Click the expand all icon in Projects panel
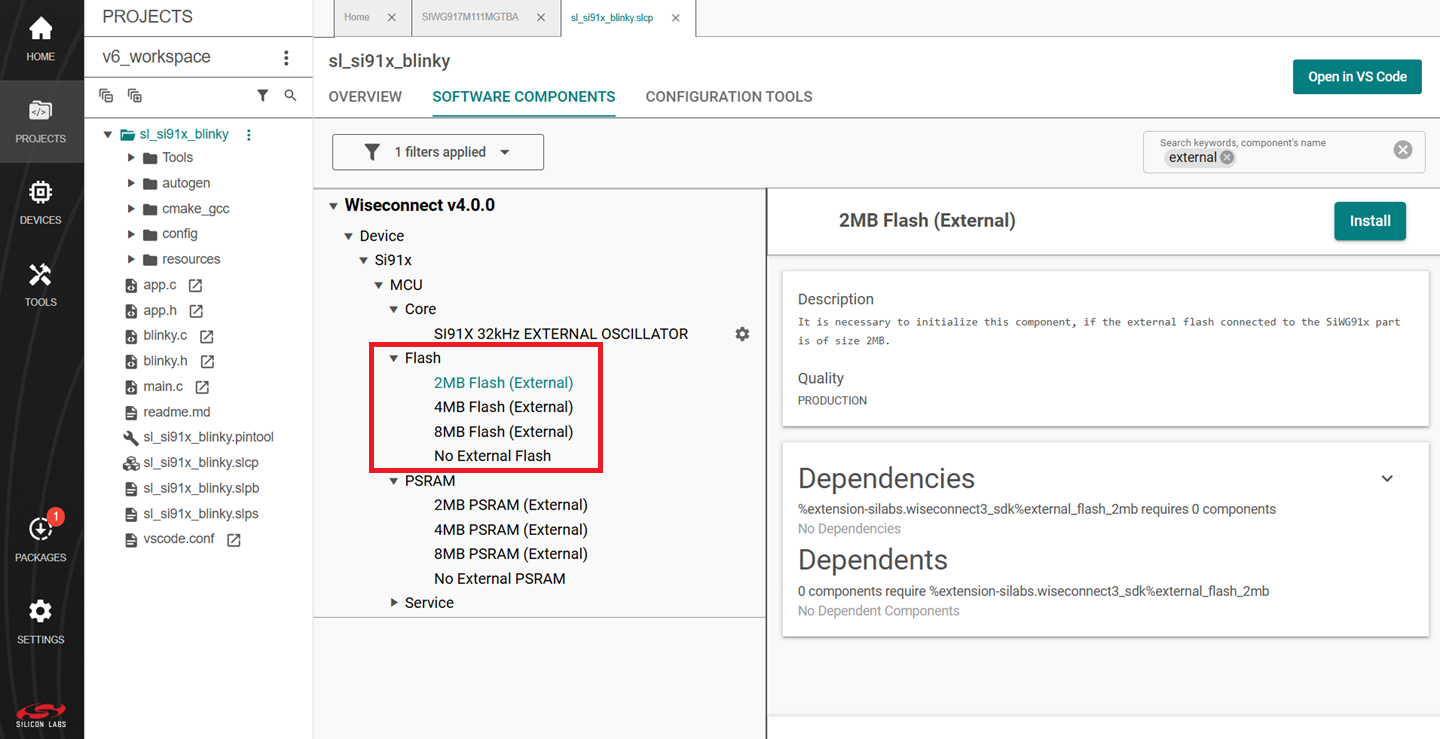 pos(135,95)
